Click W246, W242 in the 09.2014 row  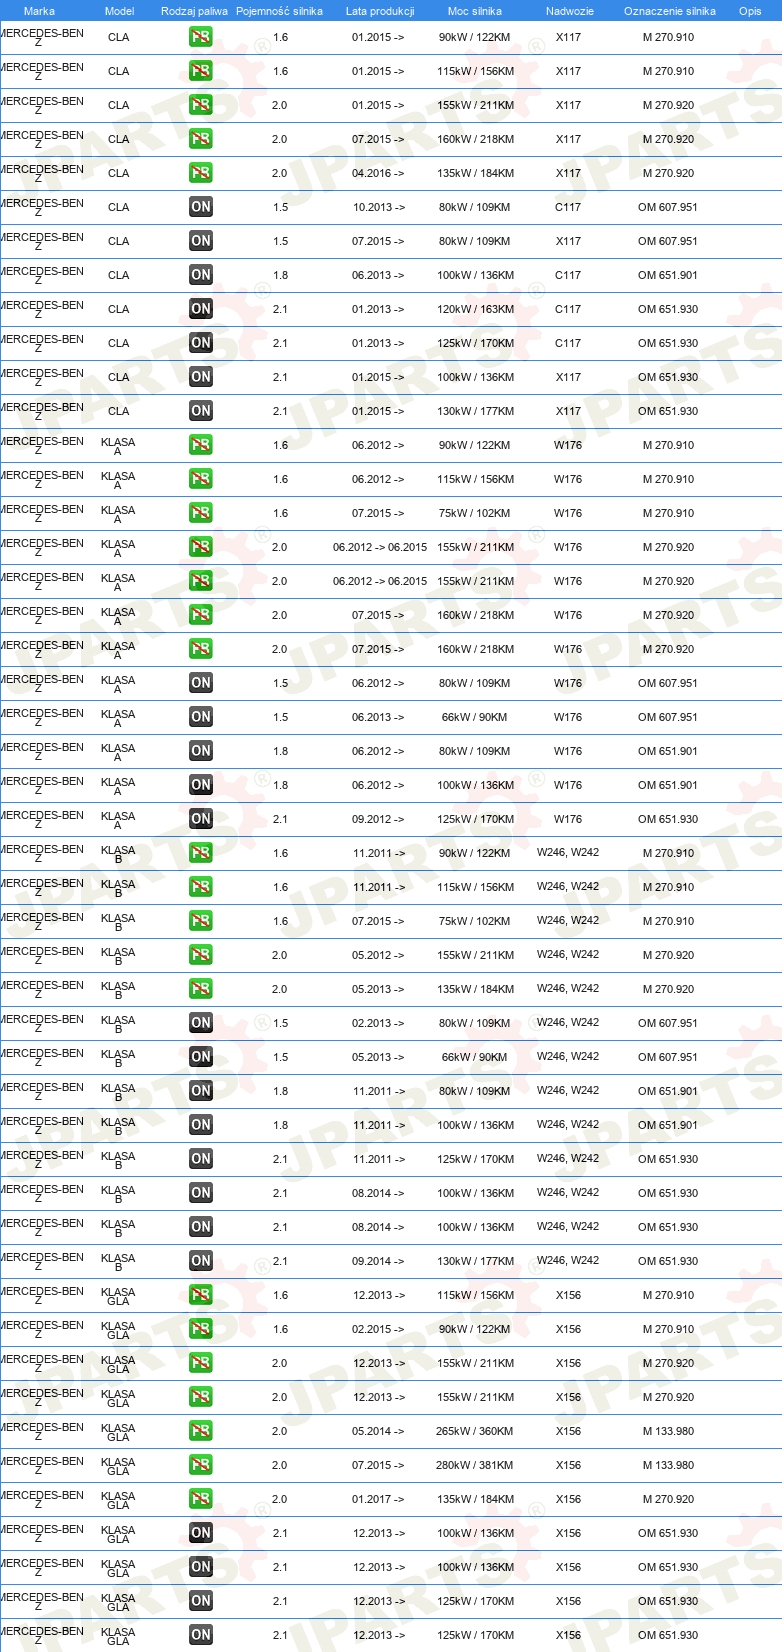[x=568, y=1260]
